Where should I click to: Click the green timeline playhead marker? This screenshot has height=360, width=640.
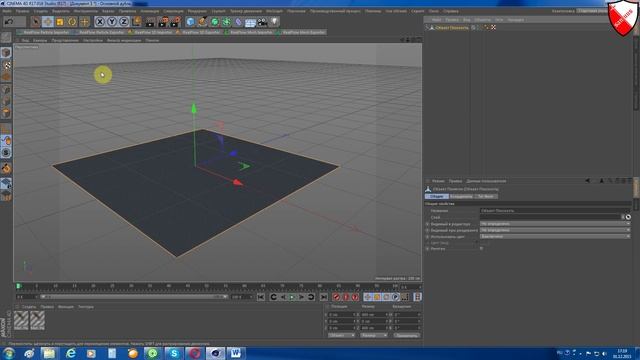coord(18,286)
